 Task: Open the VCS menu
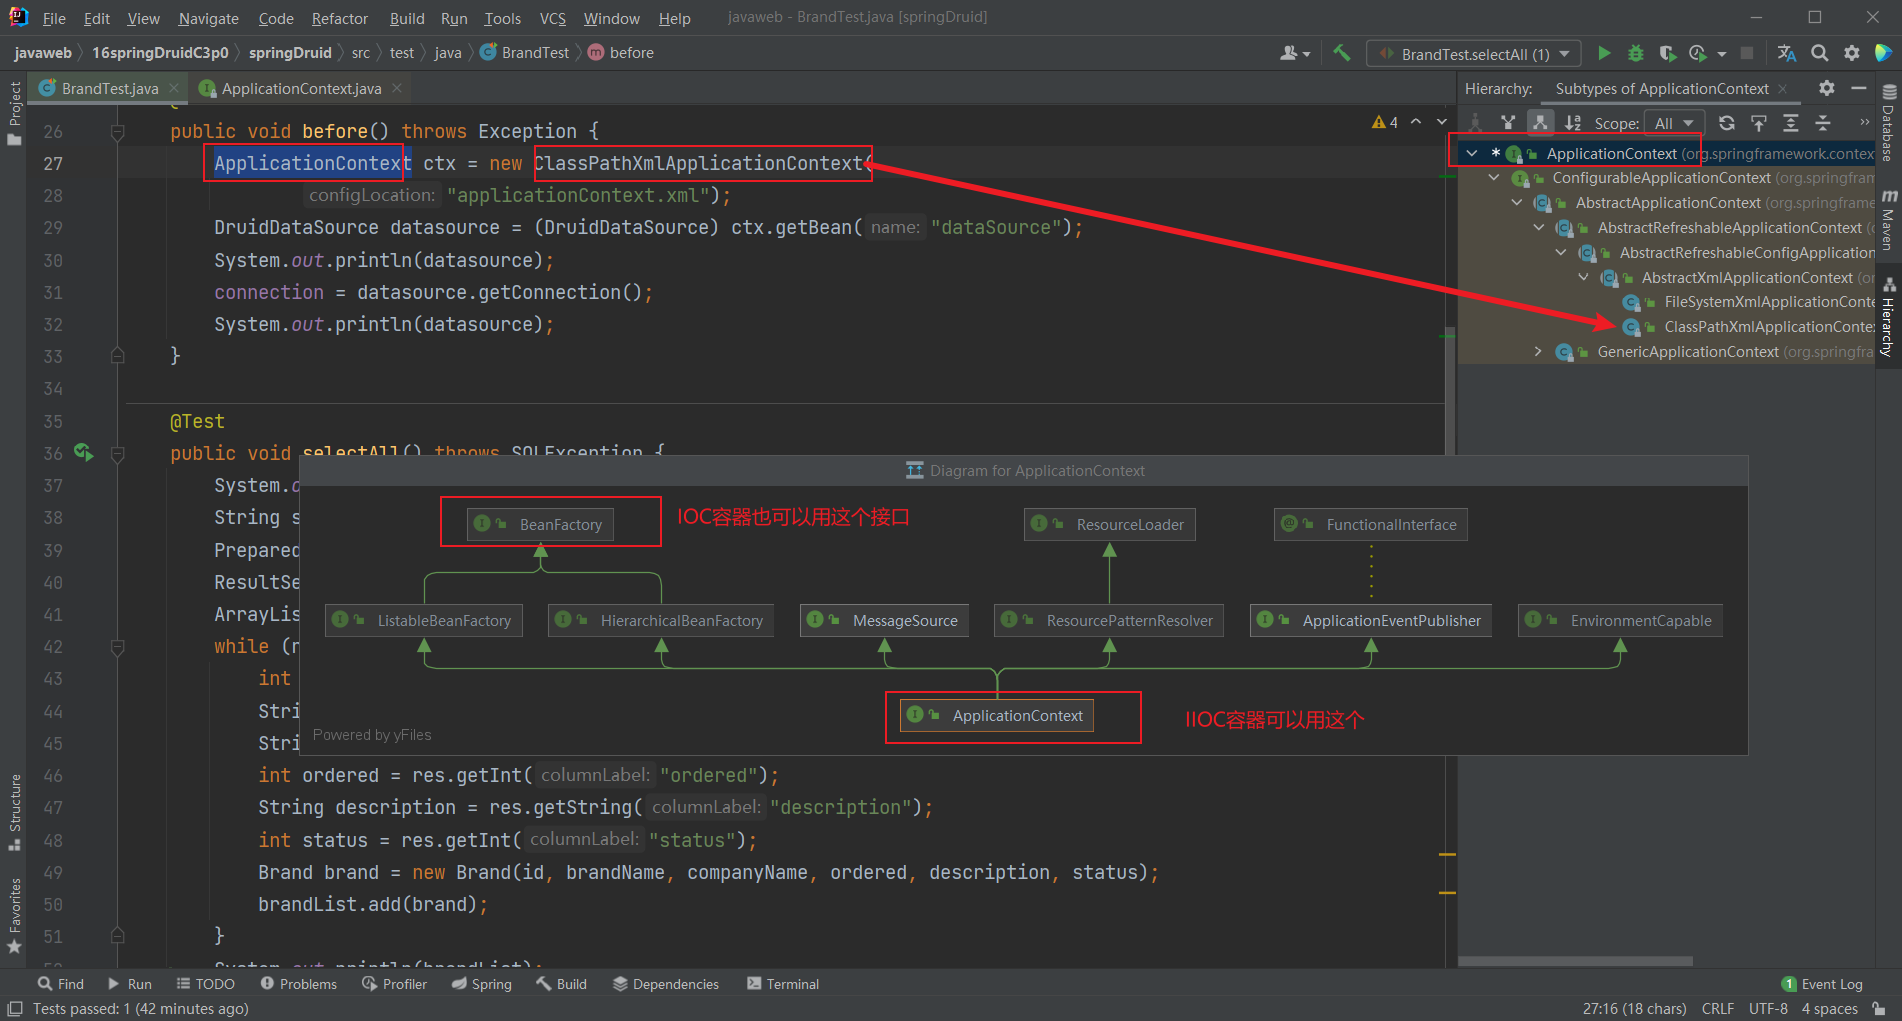tap(553, 18)
